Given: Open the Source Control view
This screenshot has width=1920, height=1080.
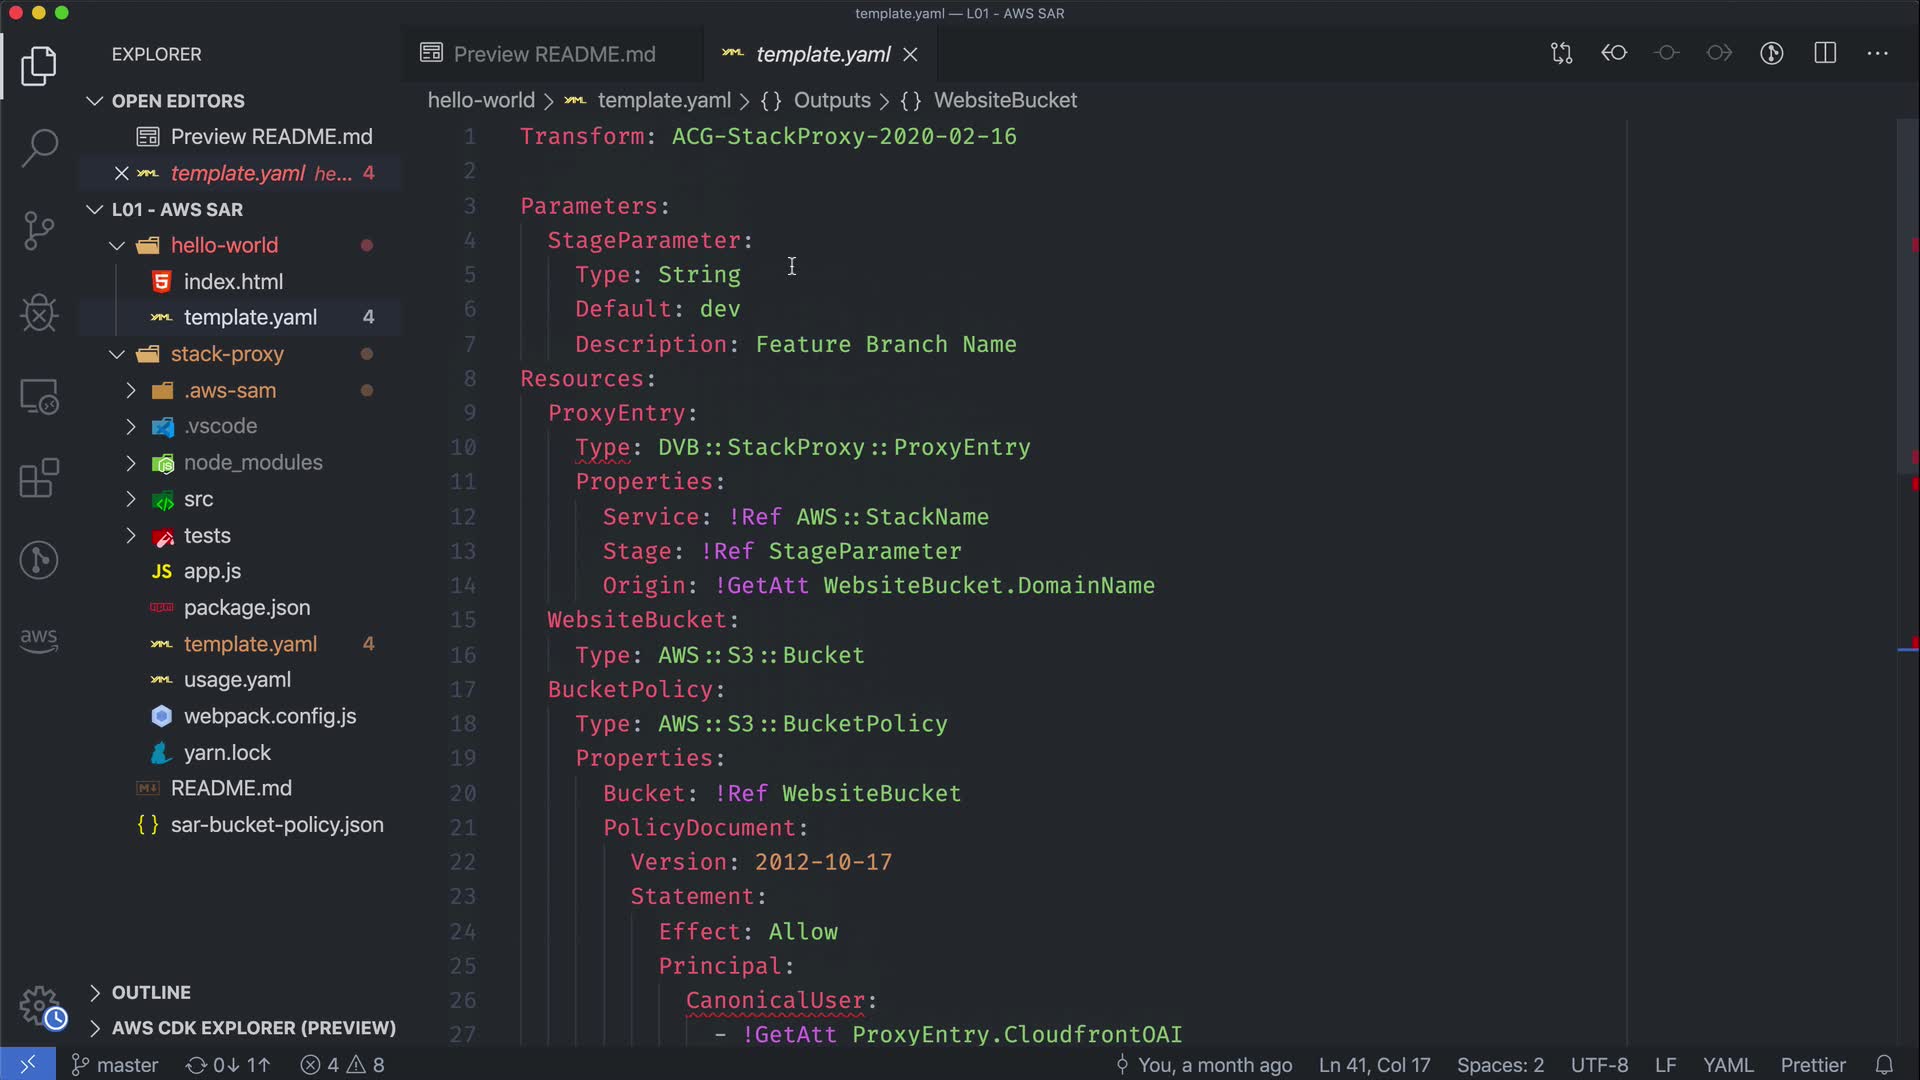Looking at the screenshot, I should click(39, 230).
